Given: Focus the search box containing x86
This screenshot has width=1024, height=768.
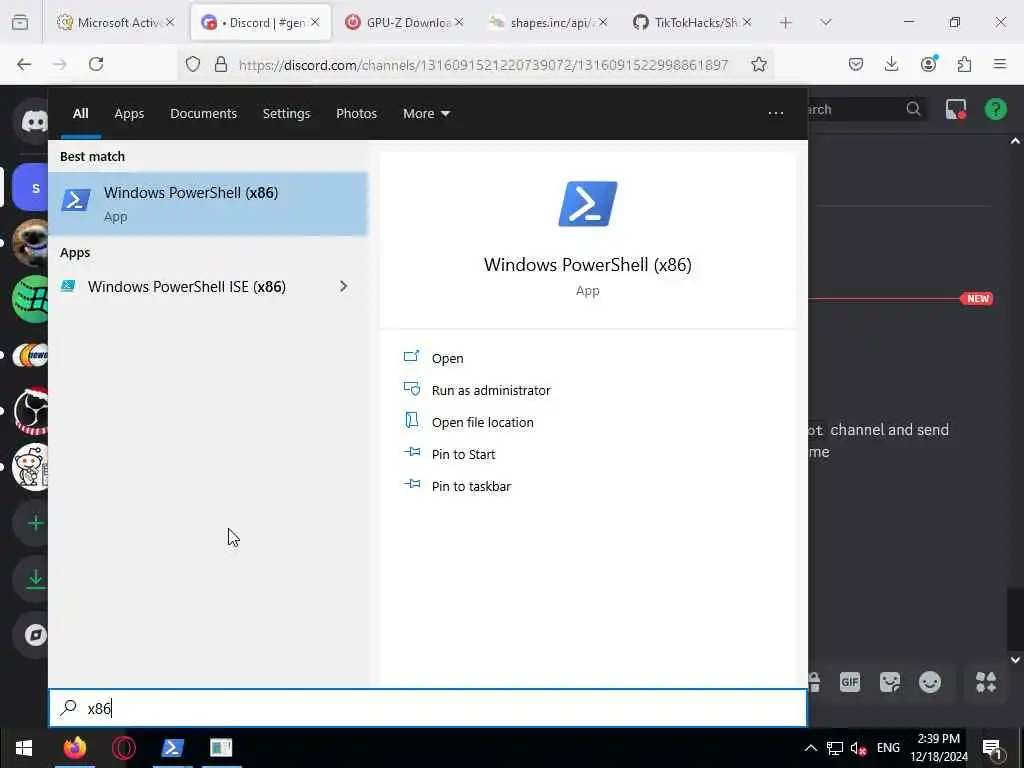Looking at the screenshot, I should 428,708.
